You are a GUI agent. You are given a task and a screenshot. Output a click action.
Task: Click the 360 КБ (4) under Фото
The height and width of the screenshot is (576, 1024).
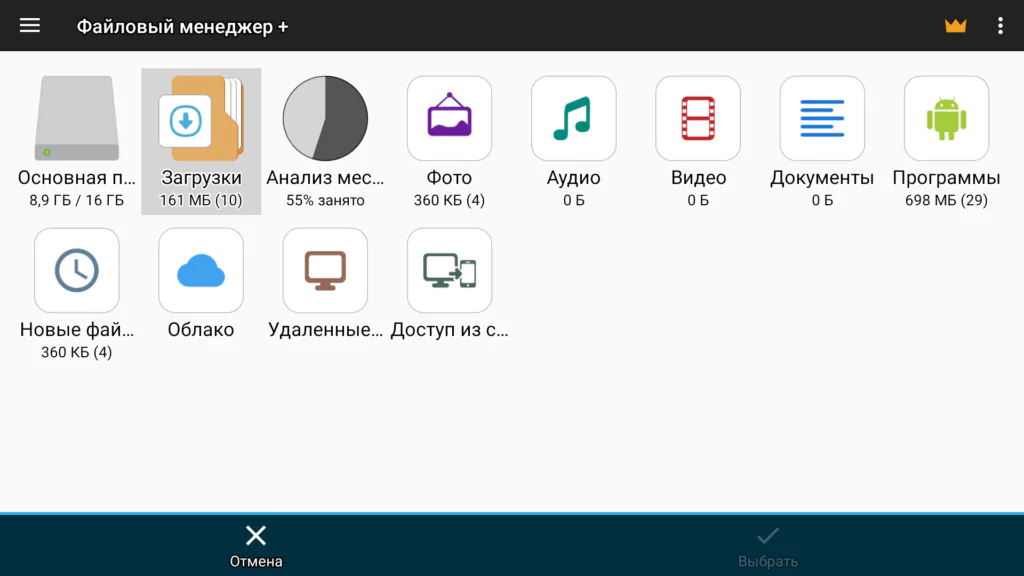click(x=449, y=200)
